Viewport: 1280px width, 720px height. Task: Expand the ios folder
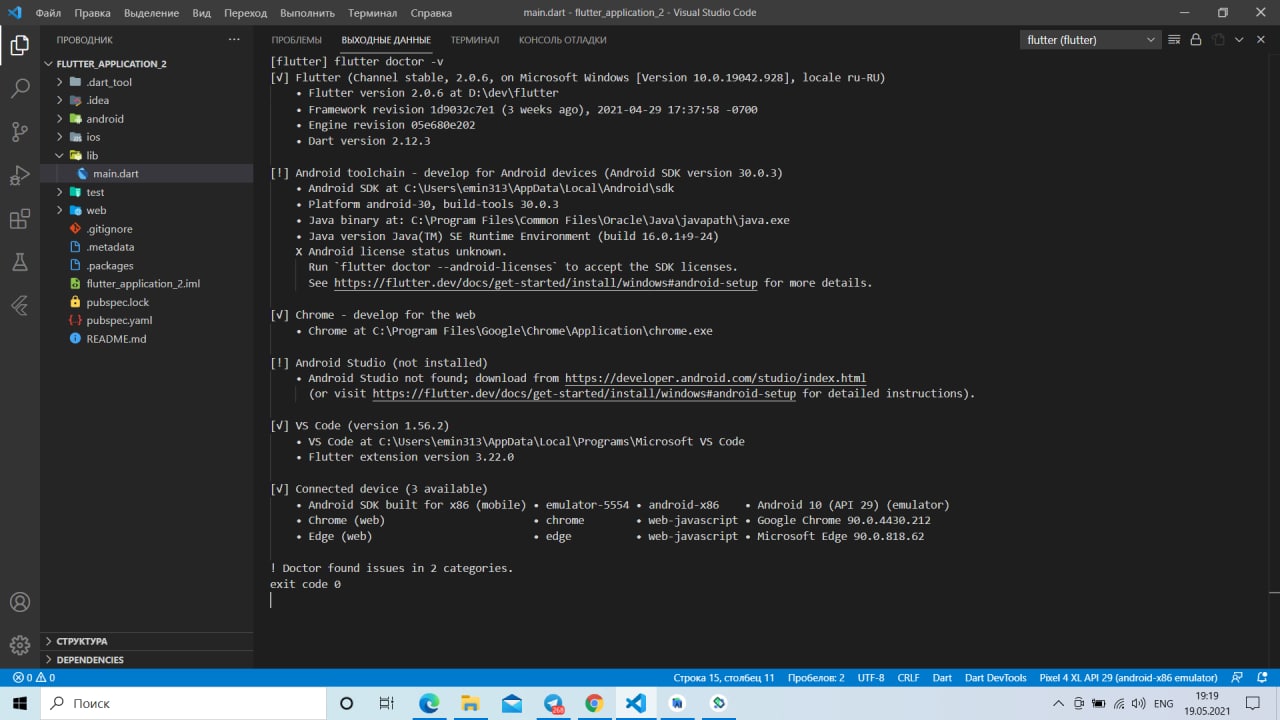61,137
